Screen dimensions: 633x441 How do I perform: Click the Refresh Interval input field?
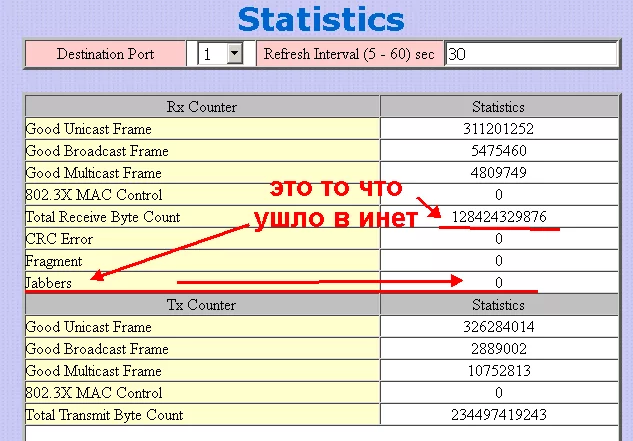tap(531, 54)
